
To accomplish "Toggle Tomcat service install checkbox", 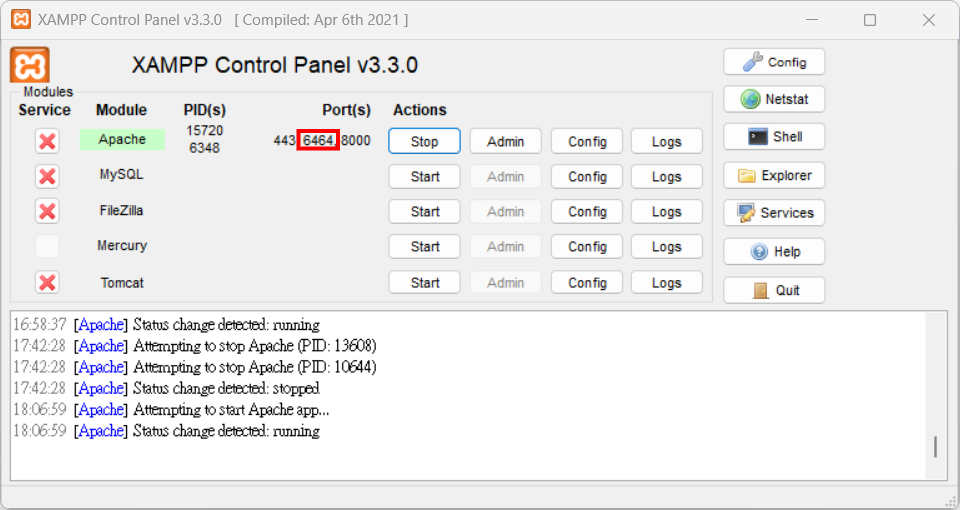I will (47, 283).
